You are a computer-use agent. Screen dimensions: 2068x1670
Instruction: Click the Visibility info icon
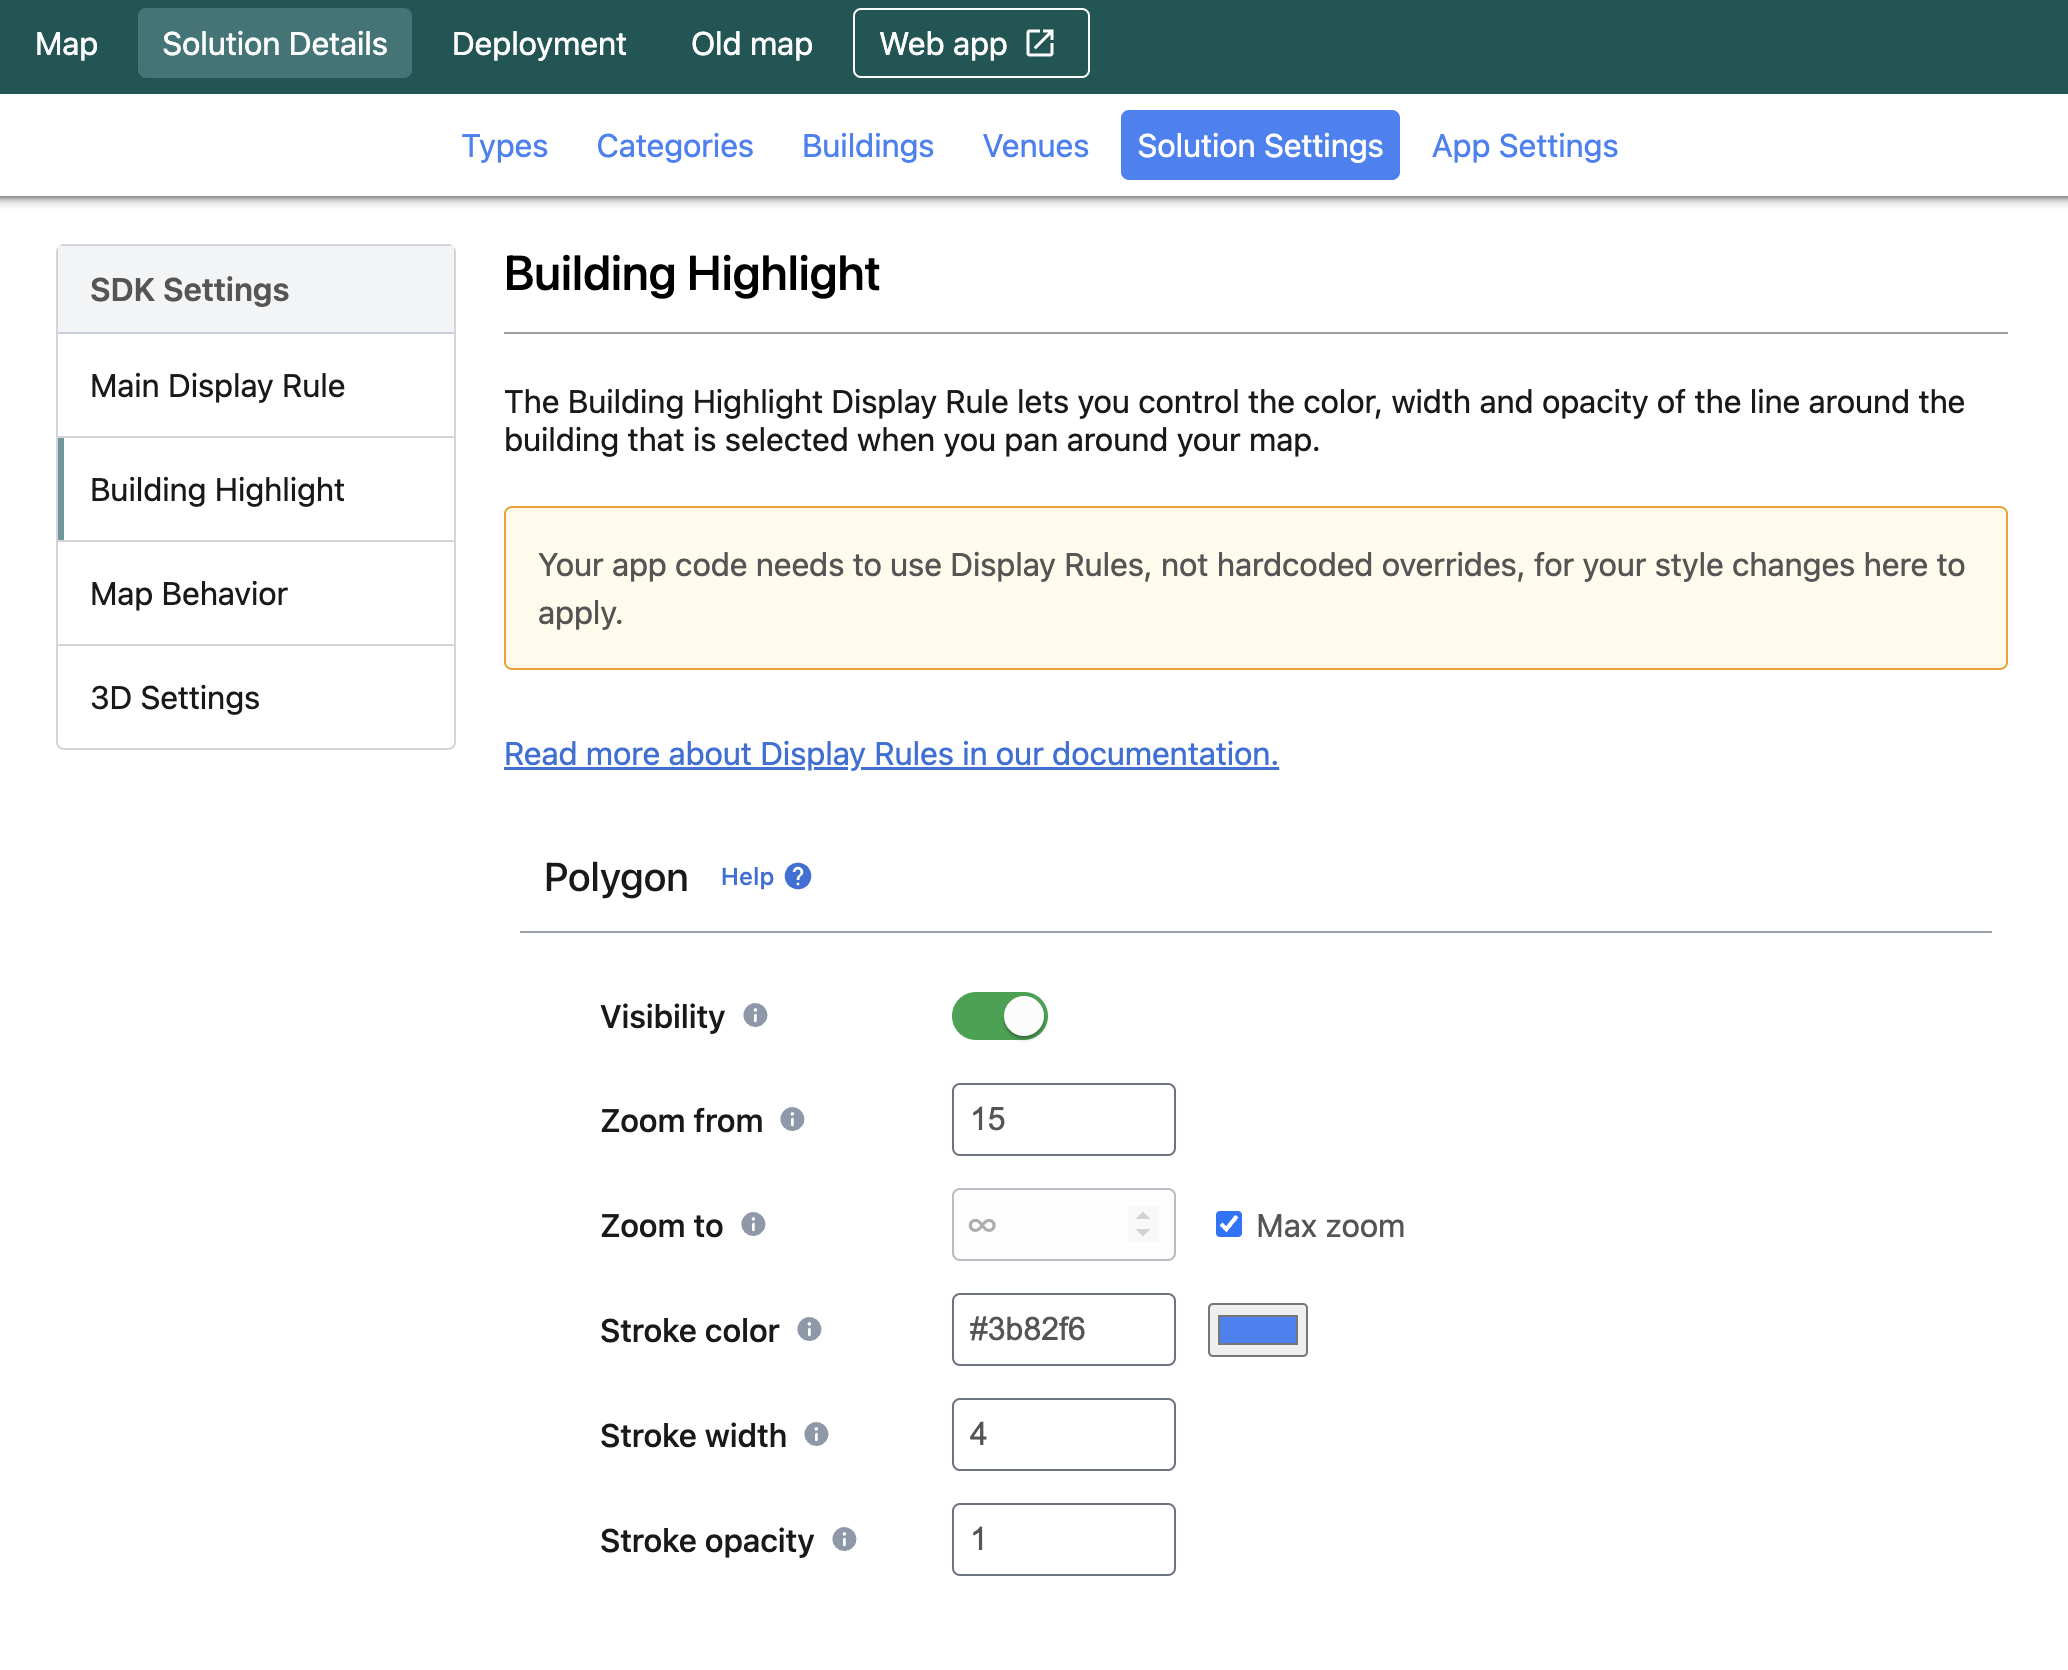click(755, 1015)
